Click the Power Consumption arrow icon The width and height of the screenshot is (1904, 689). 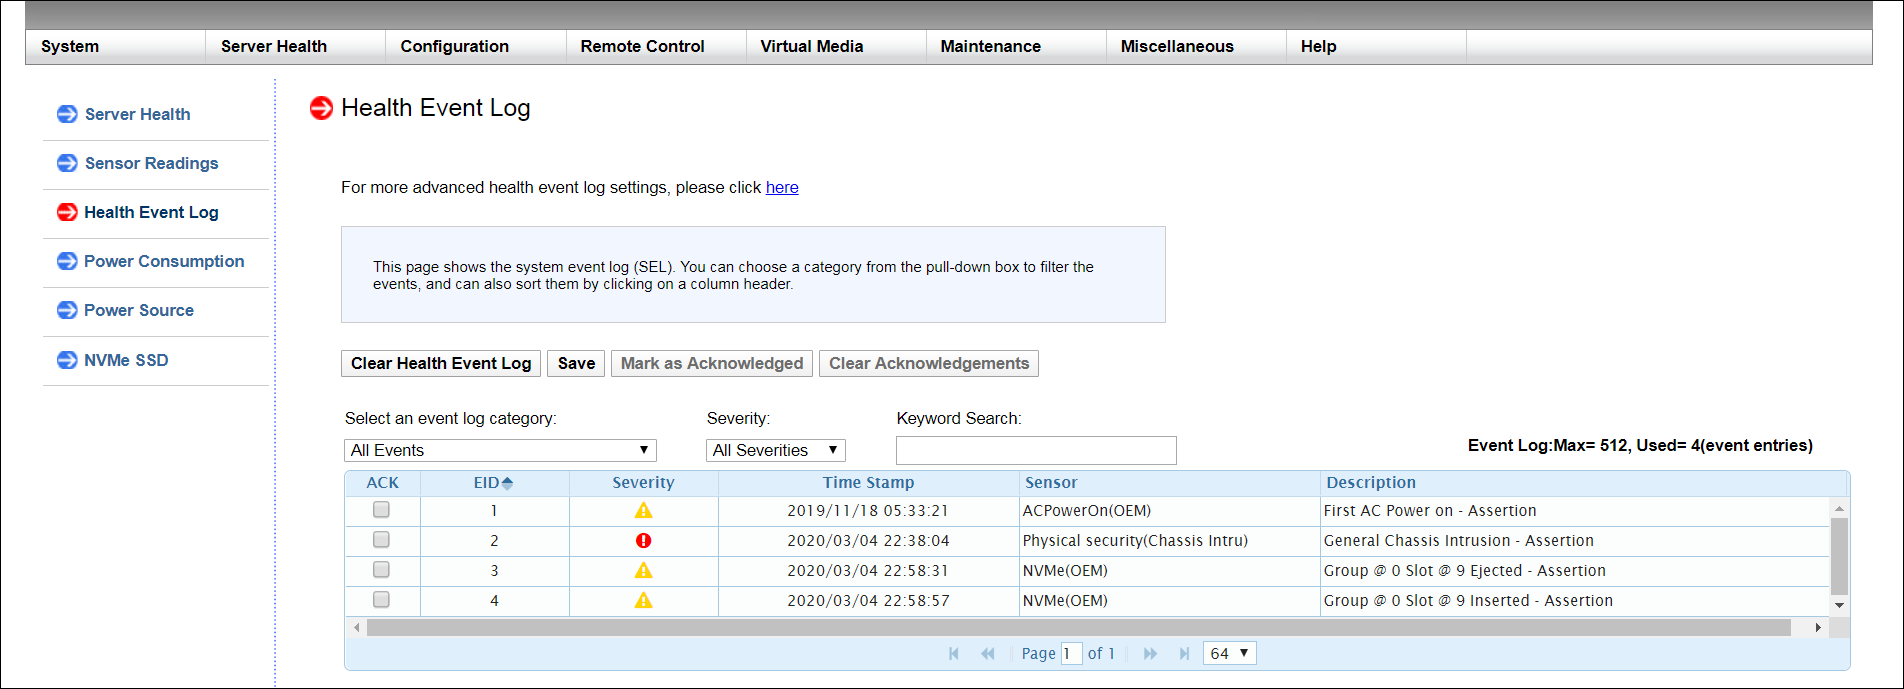67,261
